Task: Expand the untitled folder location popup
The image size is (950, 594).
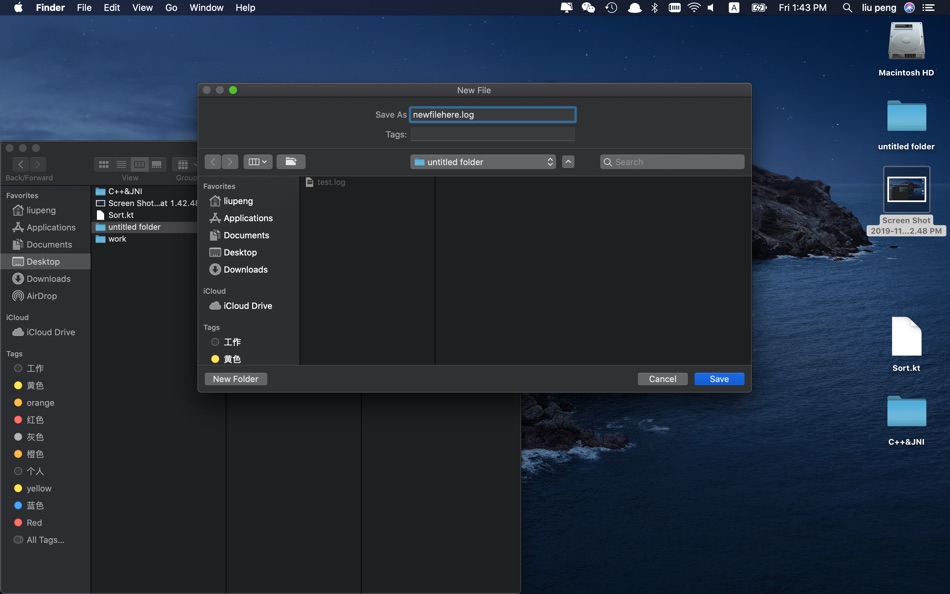Action: pyautogui.click(x=483, y=162)
